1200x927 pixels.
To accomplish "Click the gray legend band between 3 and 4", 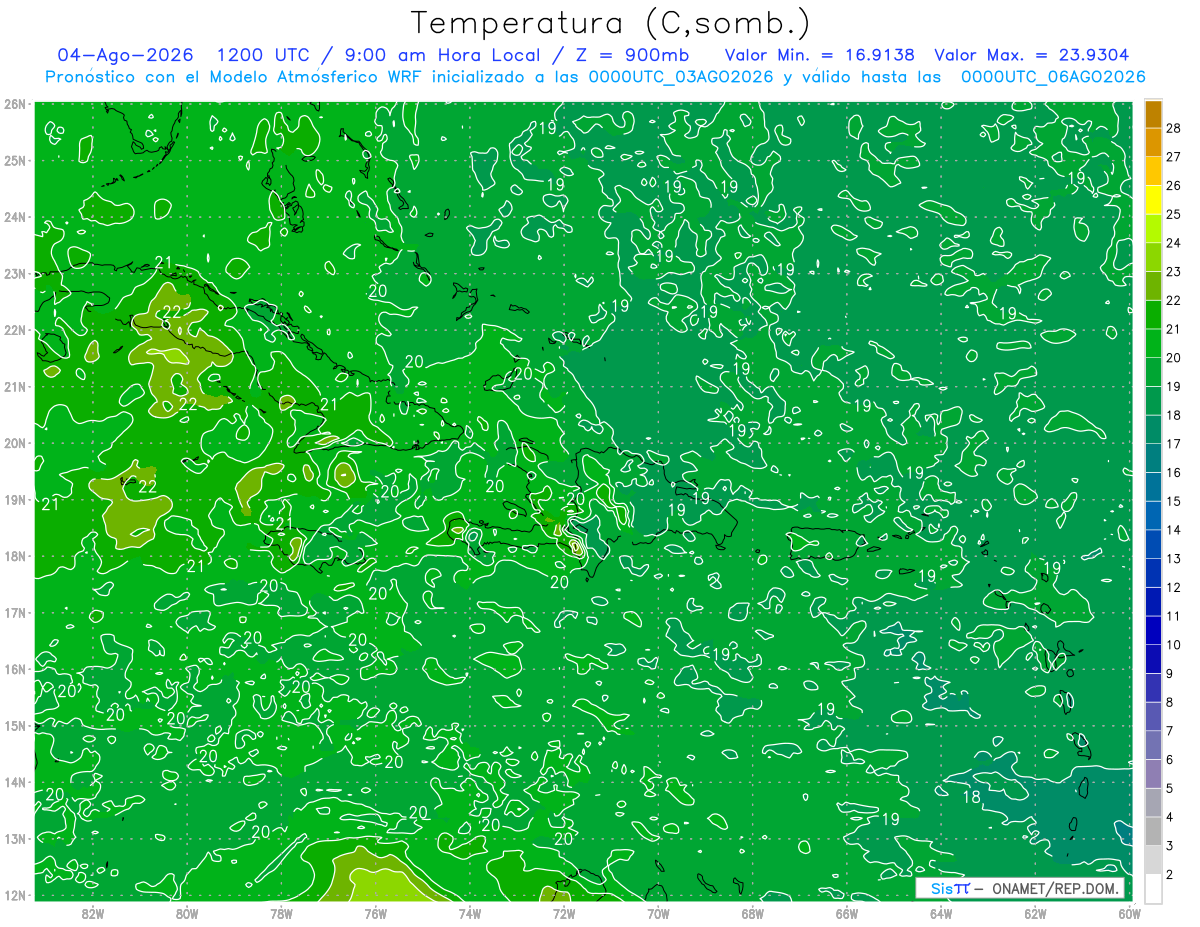I will pos(1153,832).
